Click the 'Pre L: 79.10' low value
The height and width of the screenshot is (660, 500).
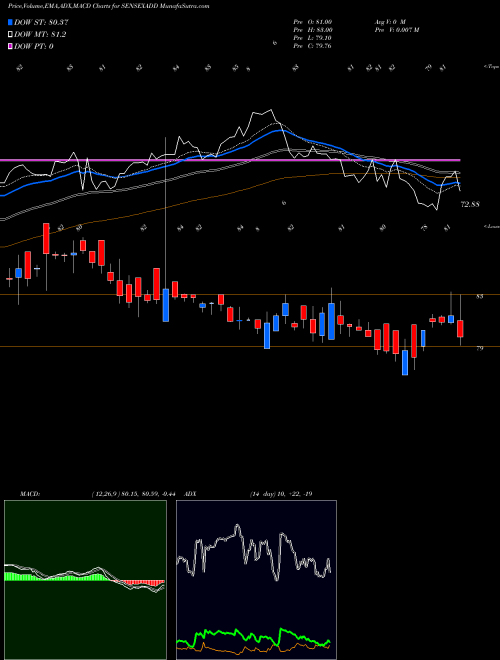coord(313,38)
